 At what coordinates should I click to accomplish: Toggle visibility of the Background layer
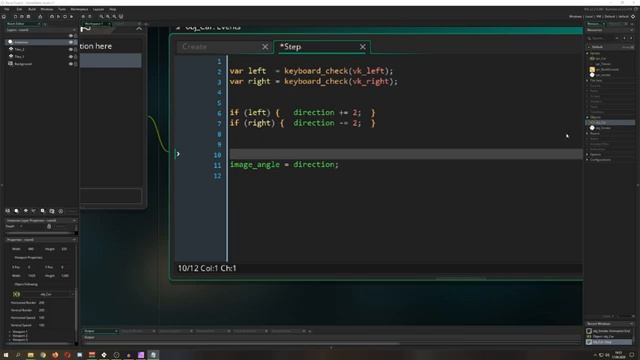point(71,64)
